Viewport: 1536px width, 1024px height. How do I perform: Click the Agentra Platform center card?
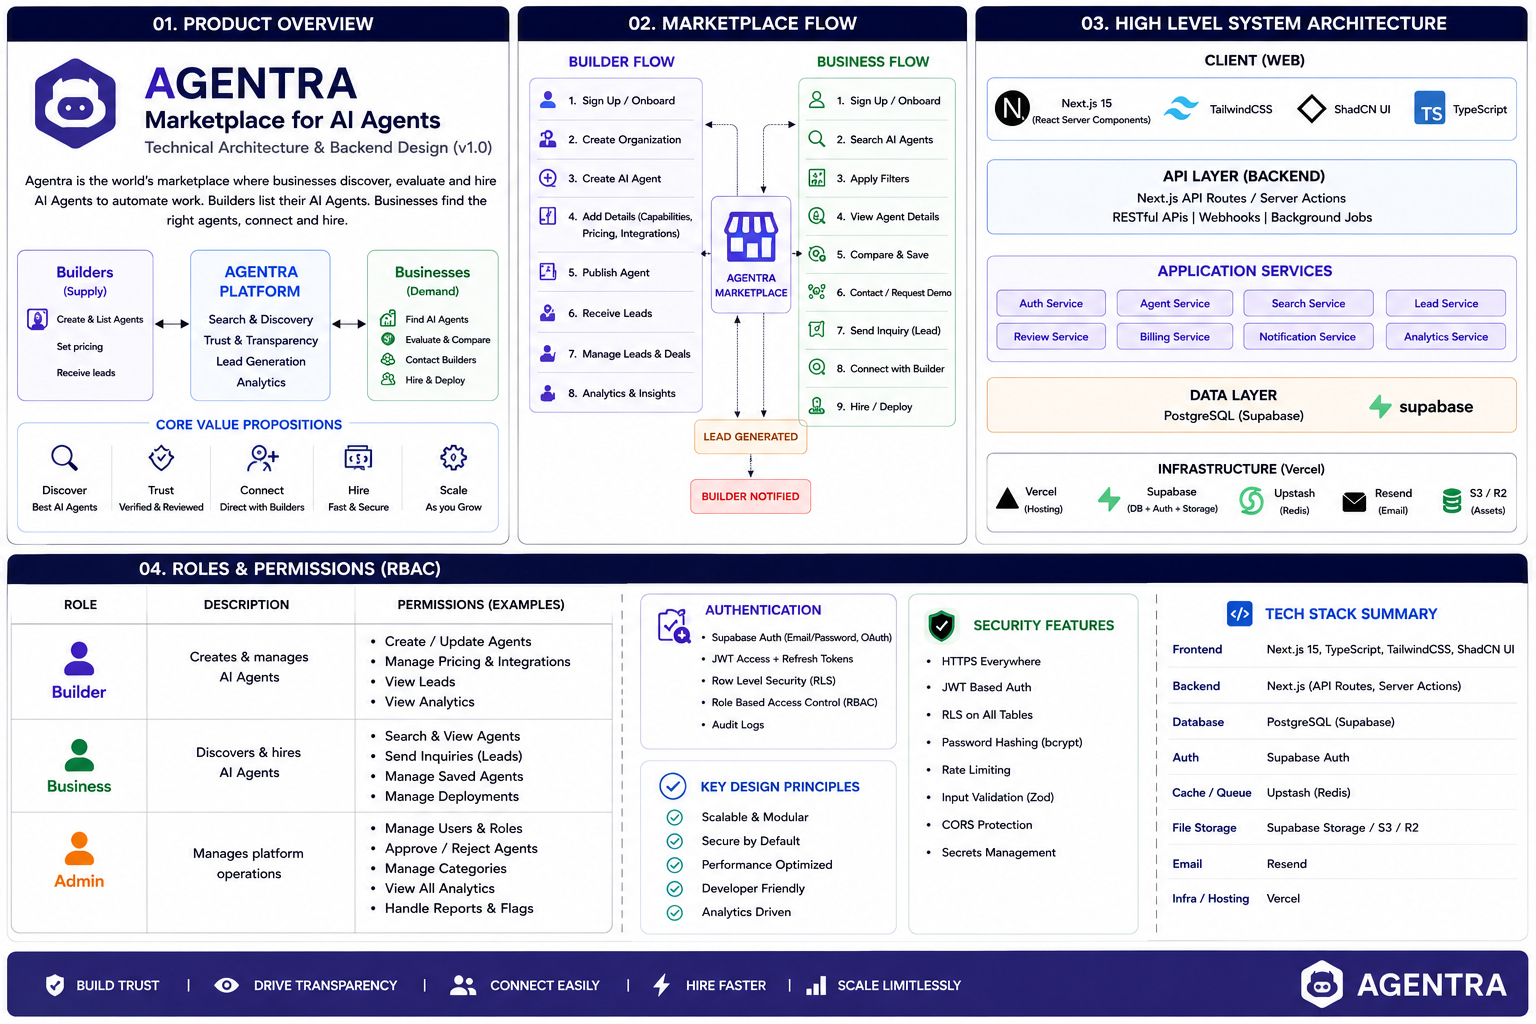click(x=260, y=325)
